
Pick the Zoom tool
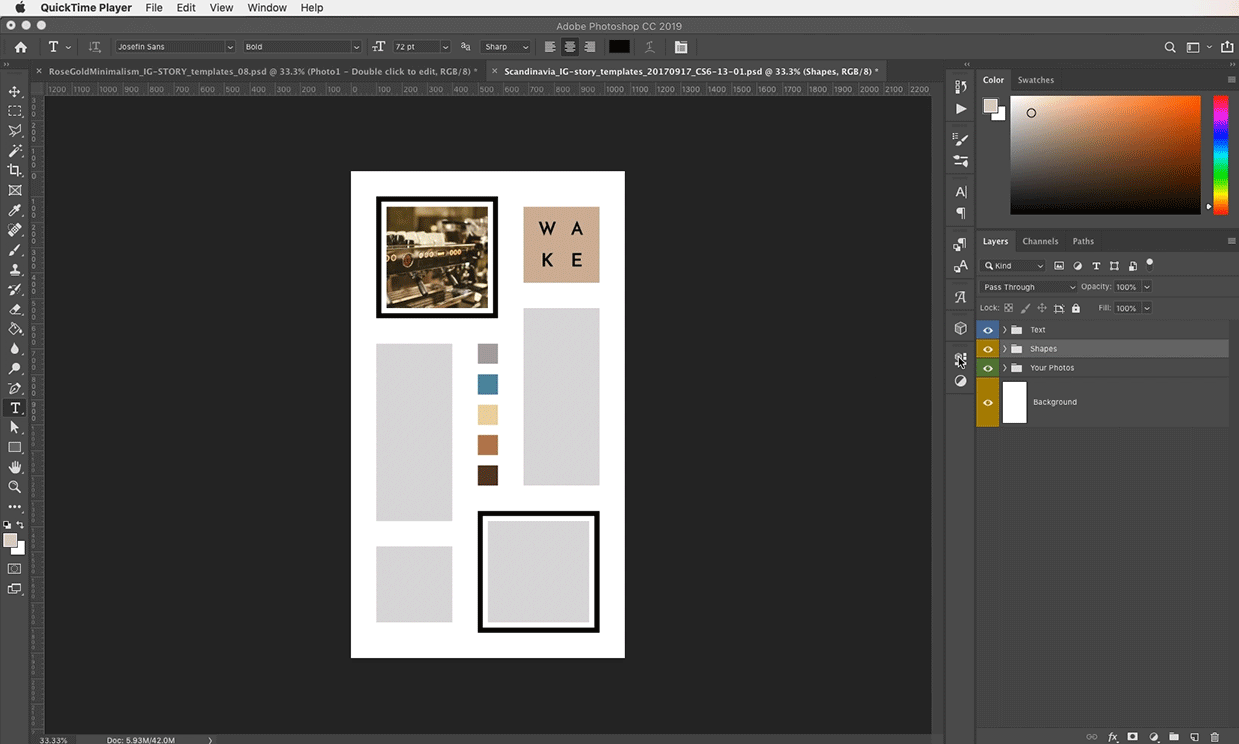coord(15,487)
